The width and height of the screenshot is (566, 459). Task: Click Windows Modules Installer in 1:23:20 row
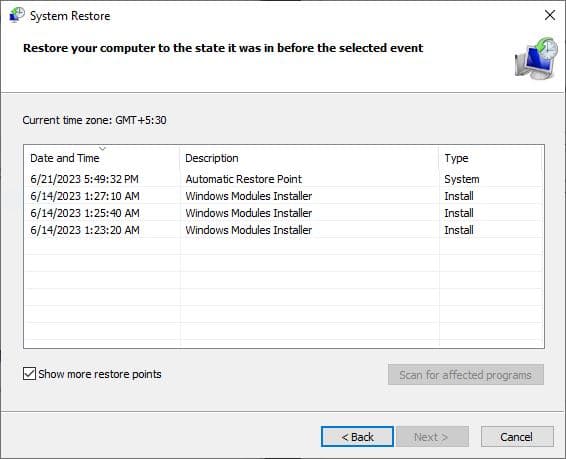point(249,230)
